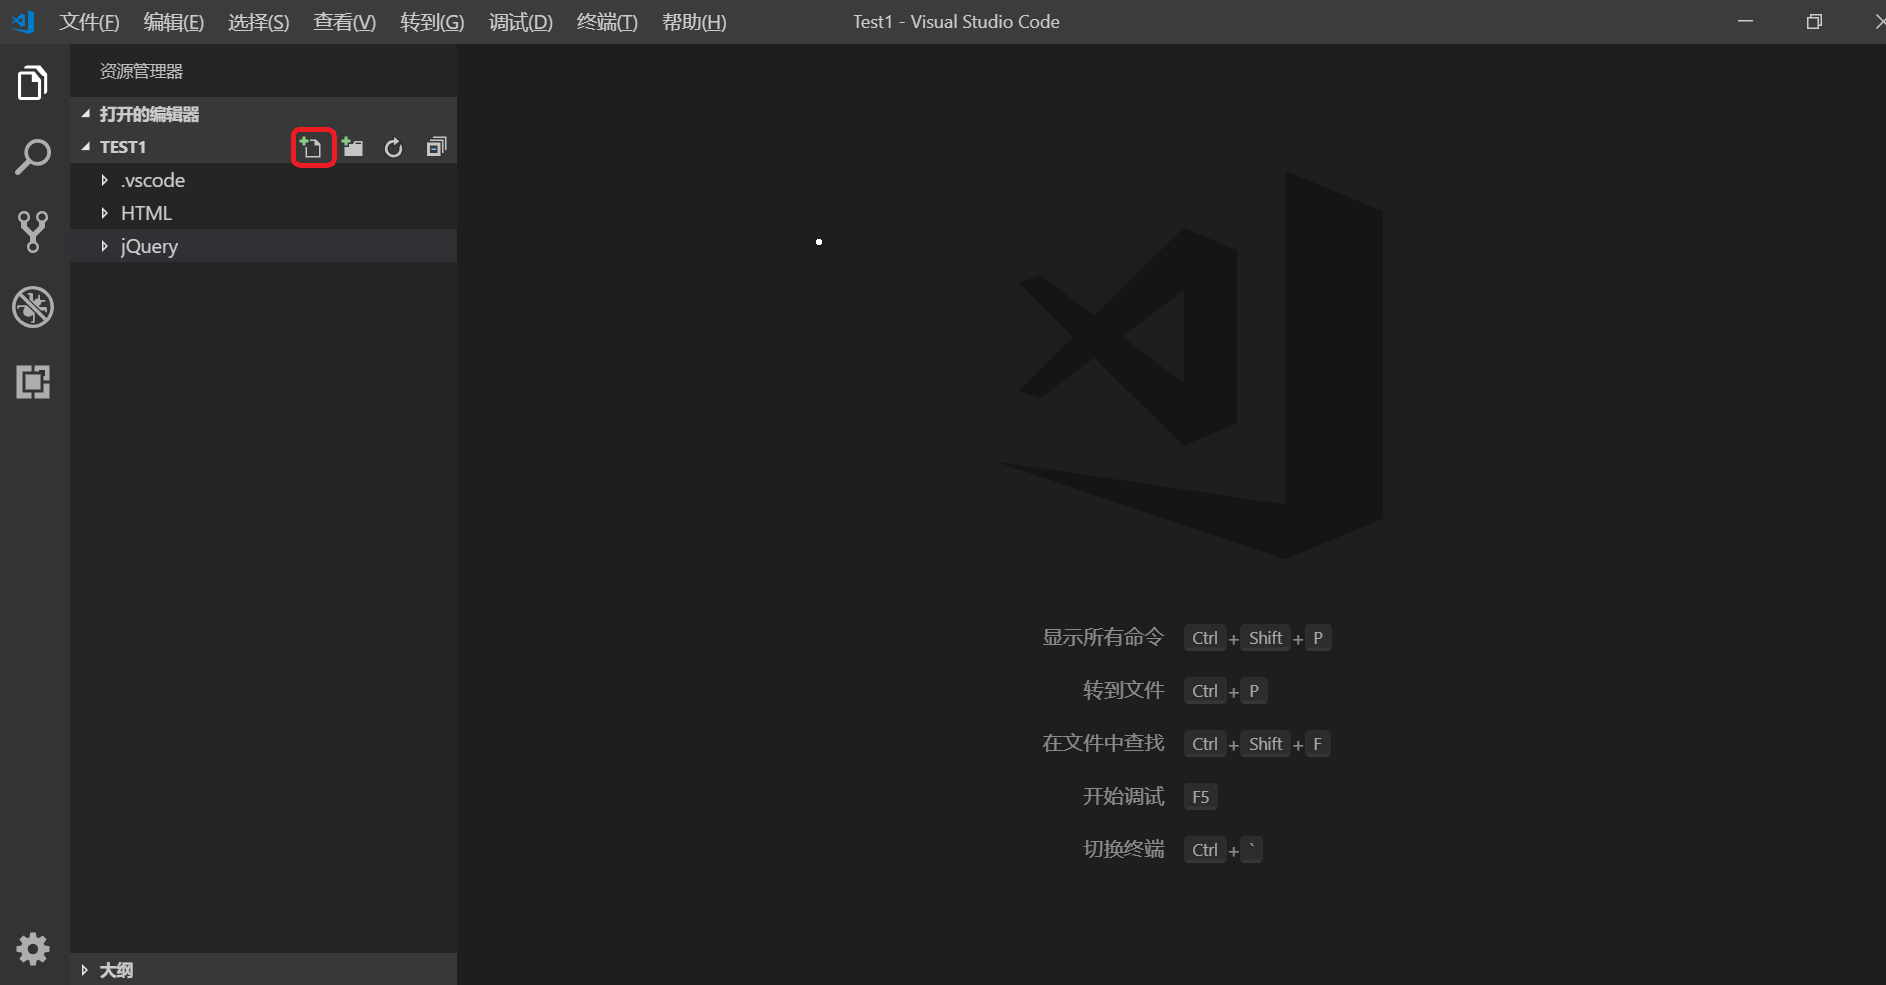Open the 编辑(E) menu
The image size is (1886, 985).
[x=174, y=22]
